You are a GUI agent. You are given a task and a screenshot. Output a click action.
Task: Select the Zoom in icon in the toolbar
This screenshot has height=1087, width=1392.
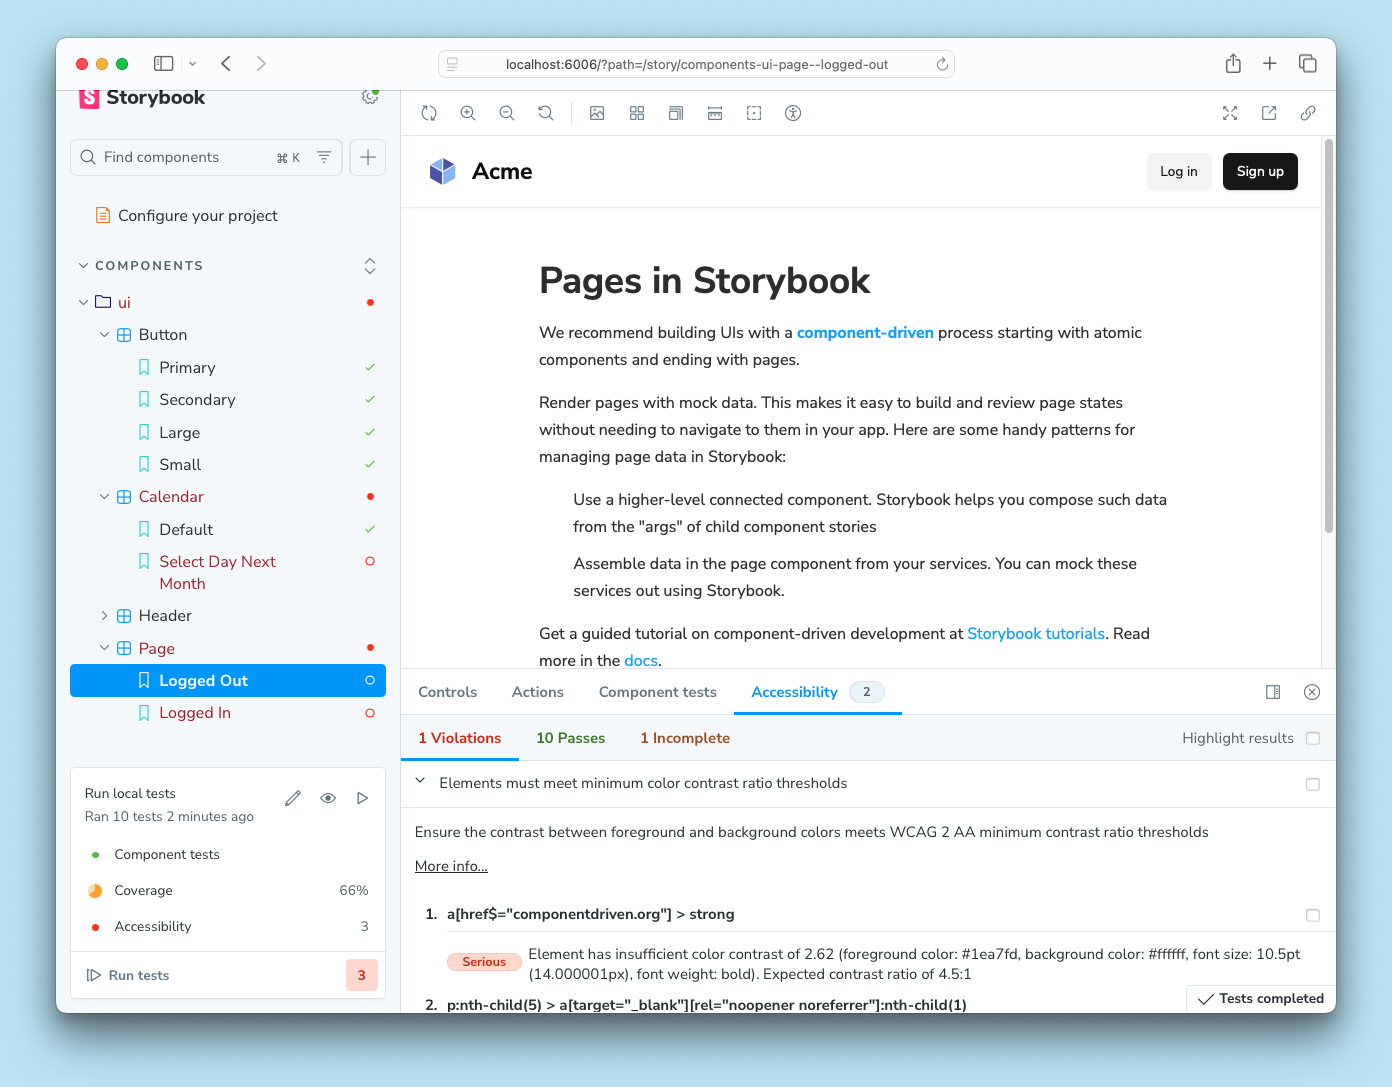pyautogui.click(x=468, y=113)
